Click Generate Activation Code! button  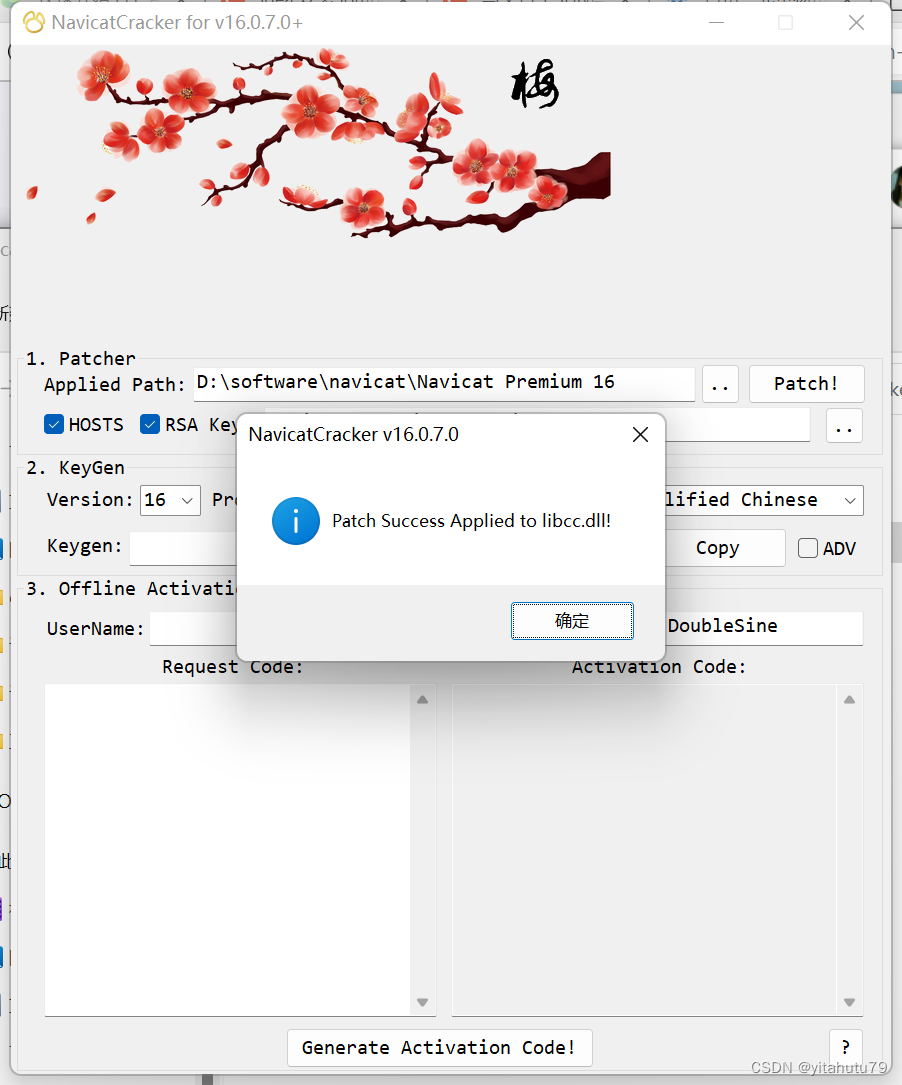tap(440, 1048)
